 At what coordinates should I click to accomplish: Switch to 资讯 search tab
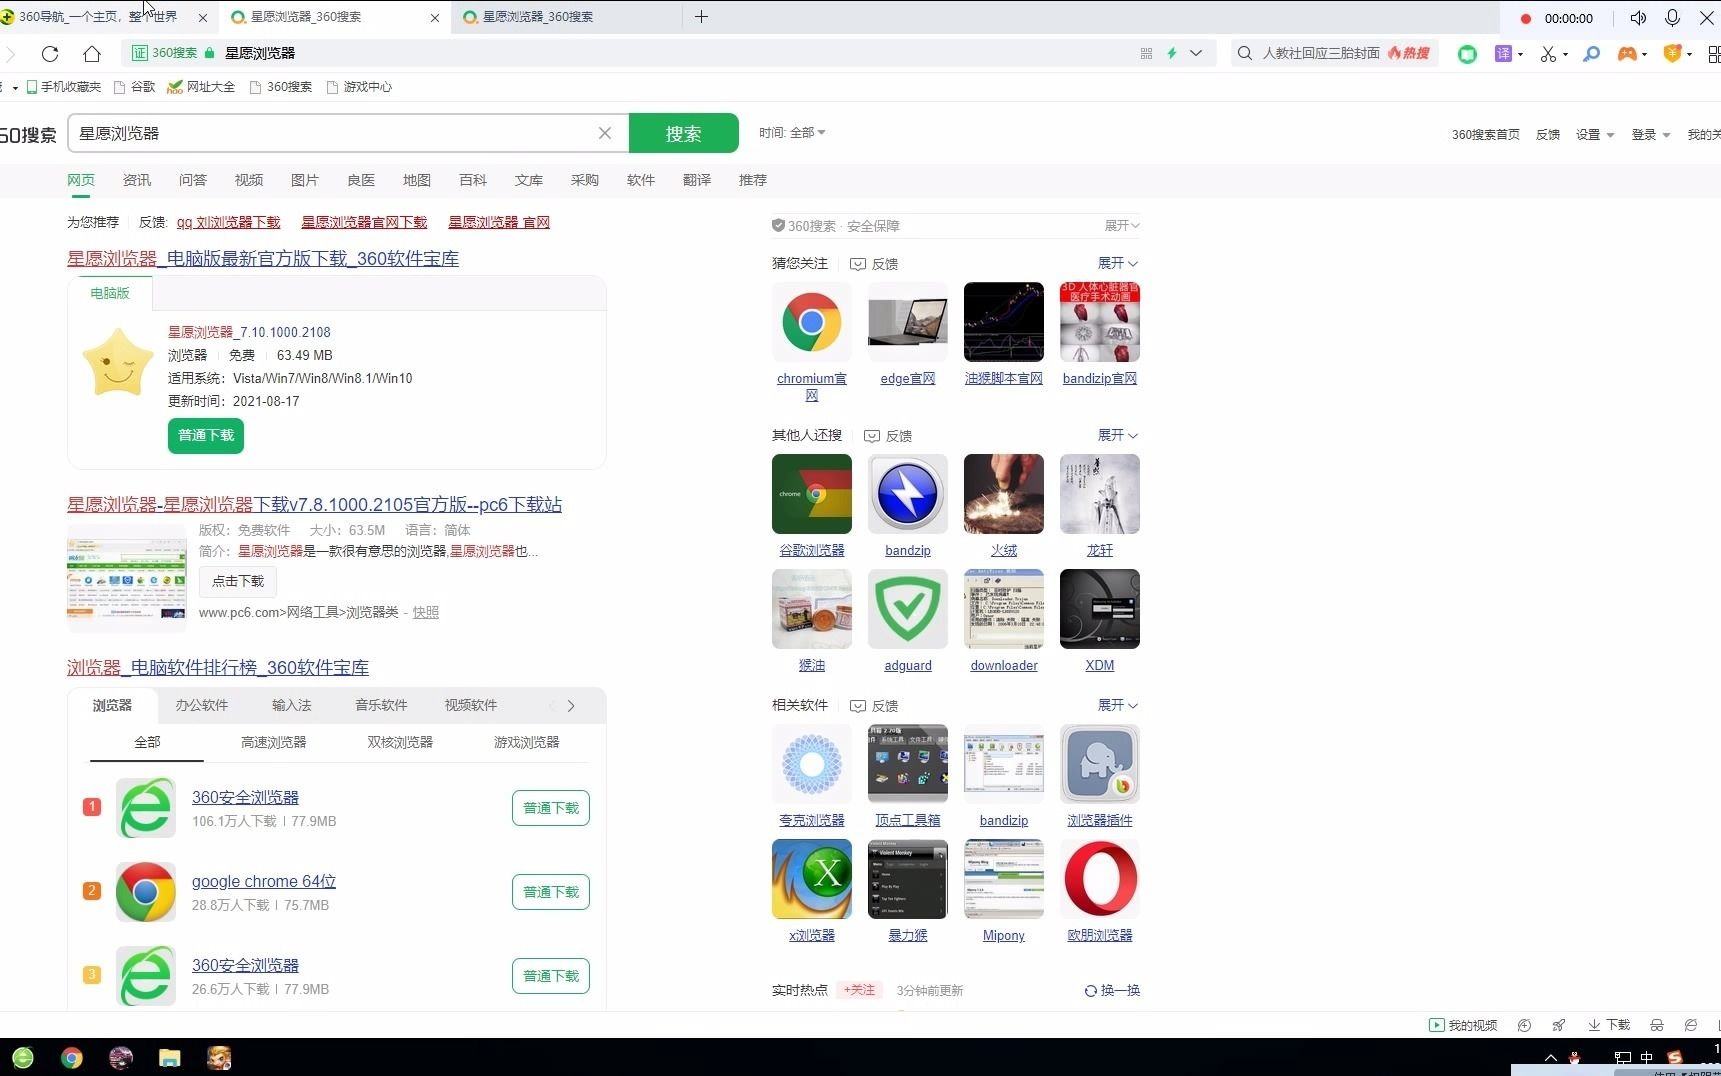tap(137, 180)
